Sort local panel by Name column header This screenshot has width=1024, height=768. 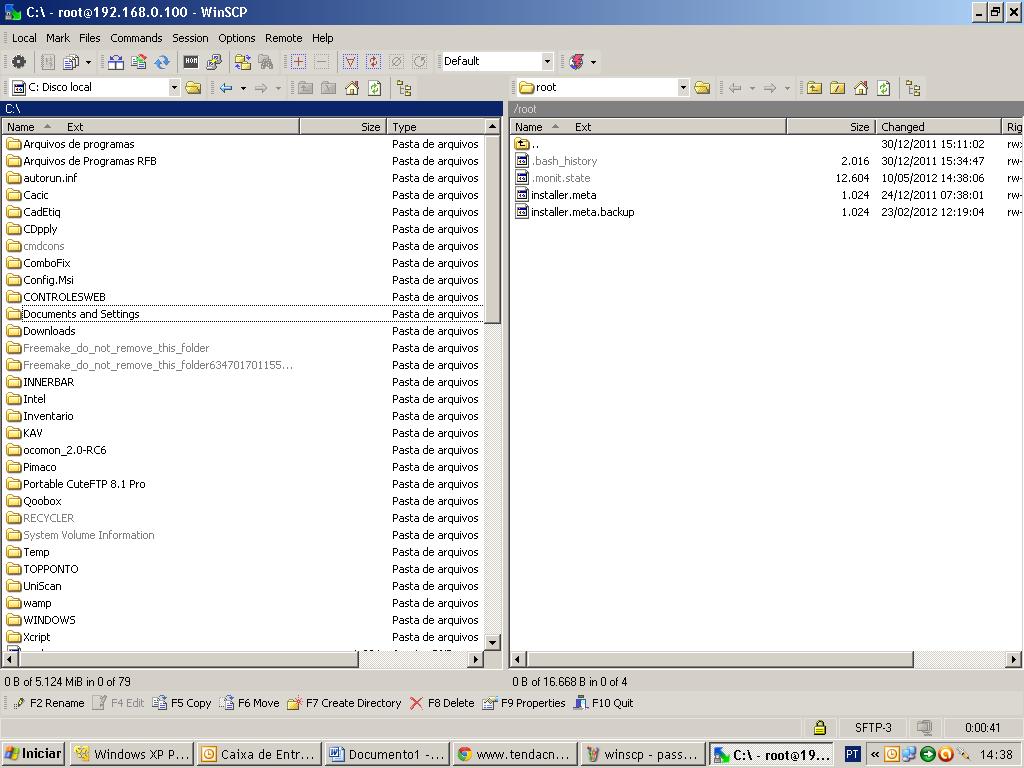(x=150, y=127)
